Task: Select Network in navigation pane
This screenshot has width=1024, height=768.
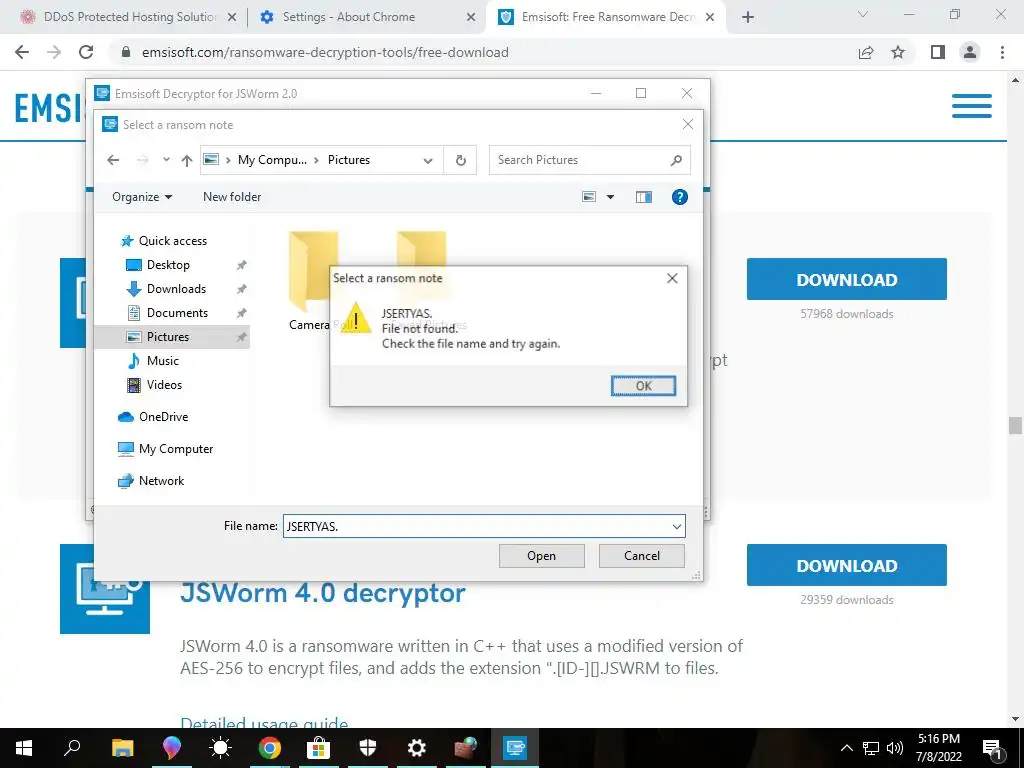Action: tap(161, 481)
